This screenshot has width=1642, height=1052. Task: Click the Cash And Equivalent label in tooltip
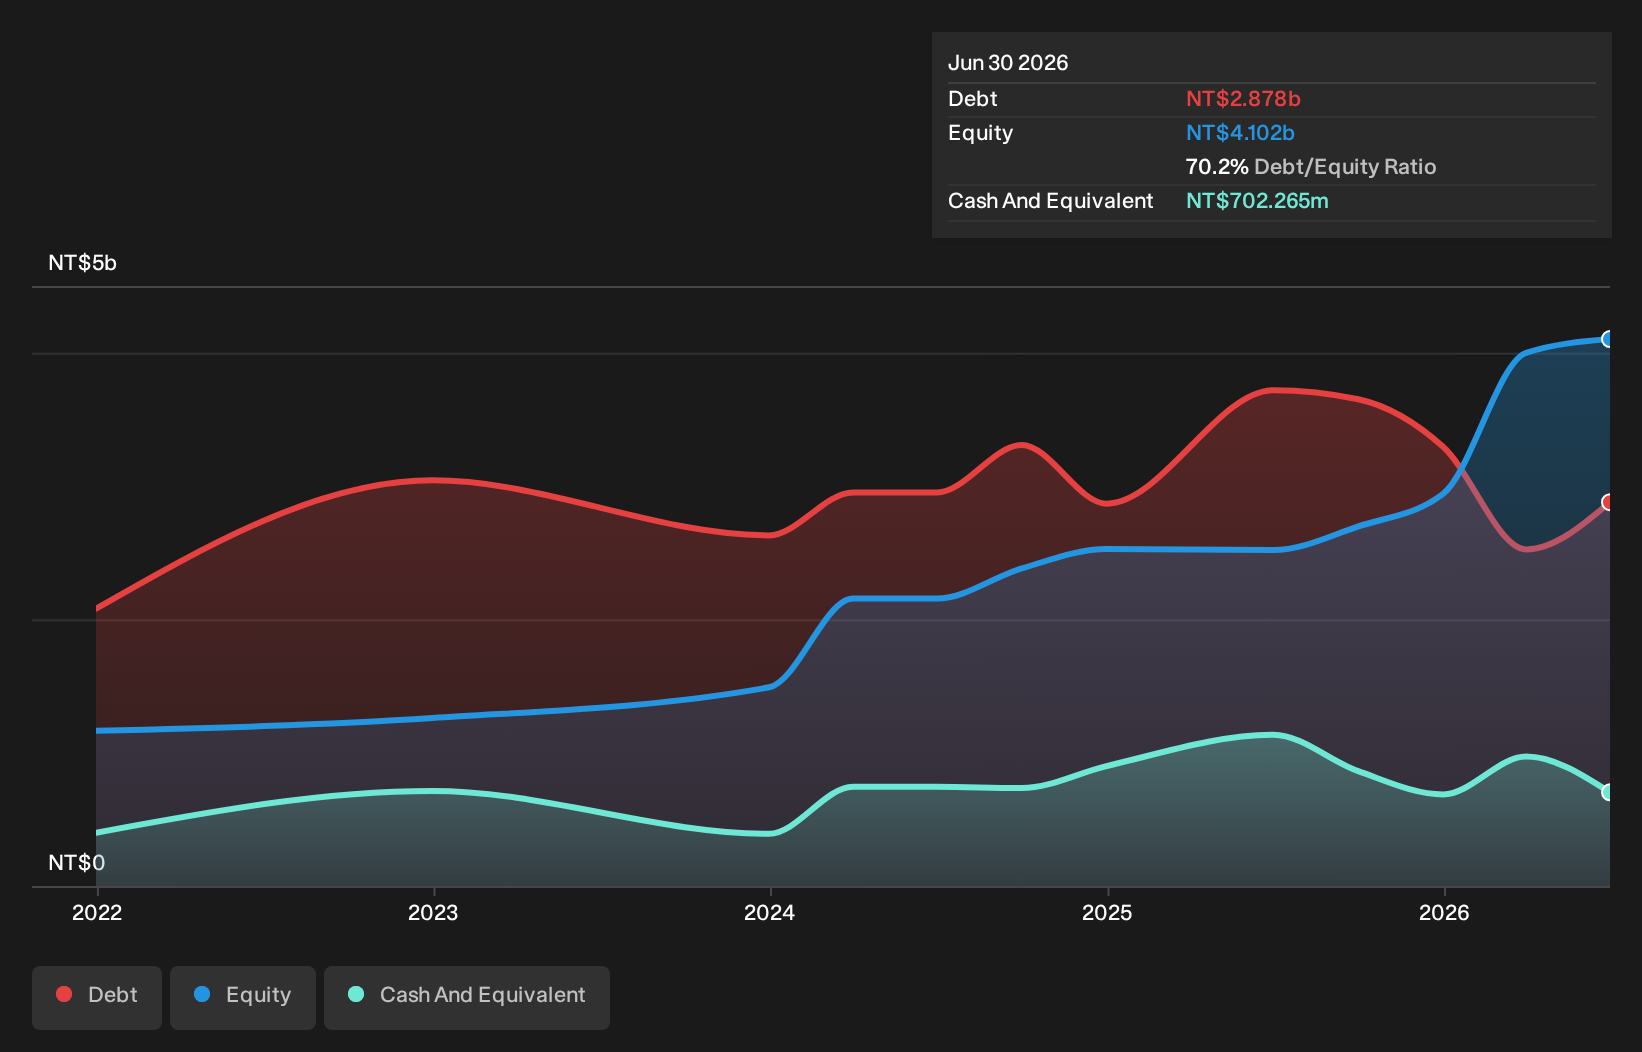pos(1051,201)
